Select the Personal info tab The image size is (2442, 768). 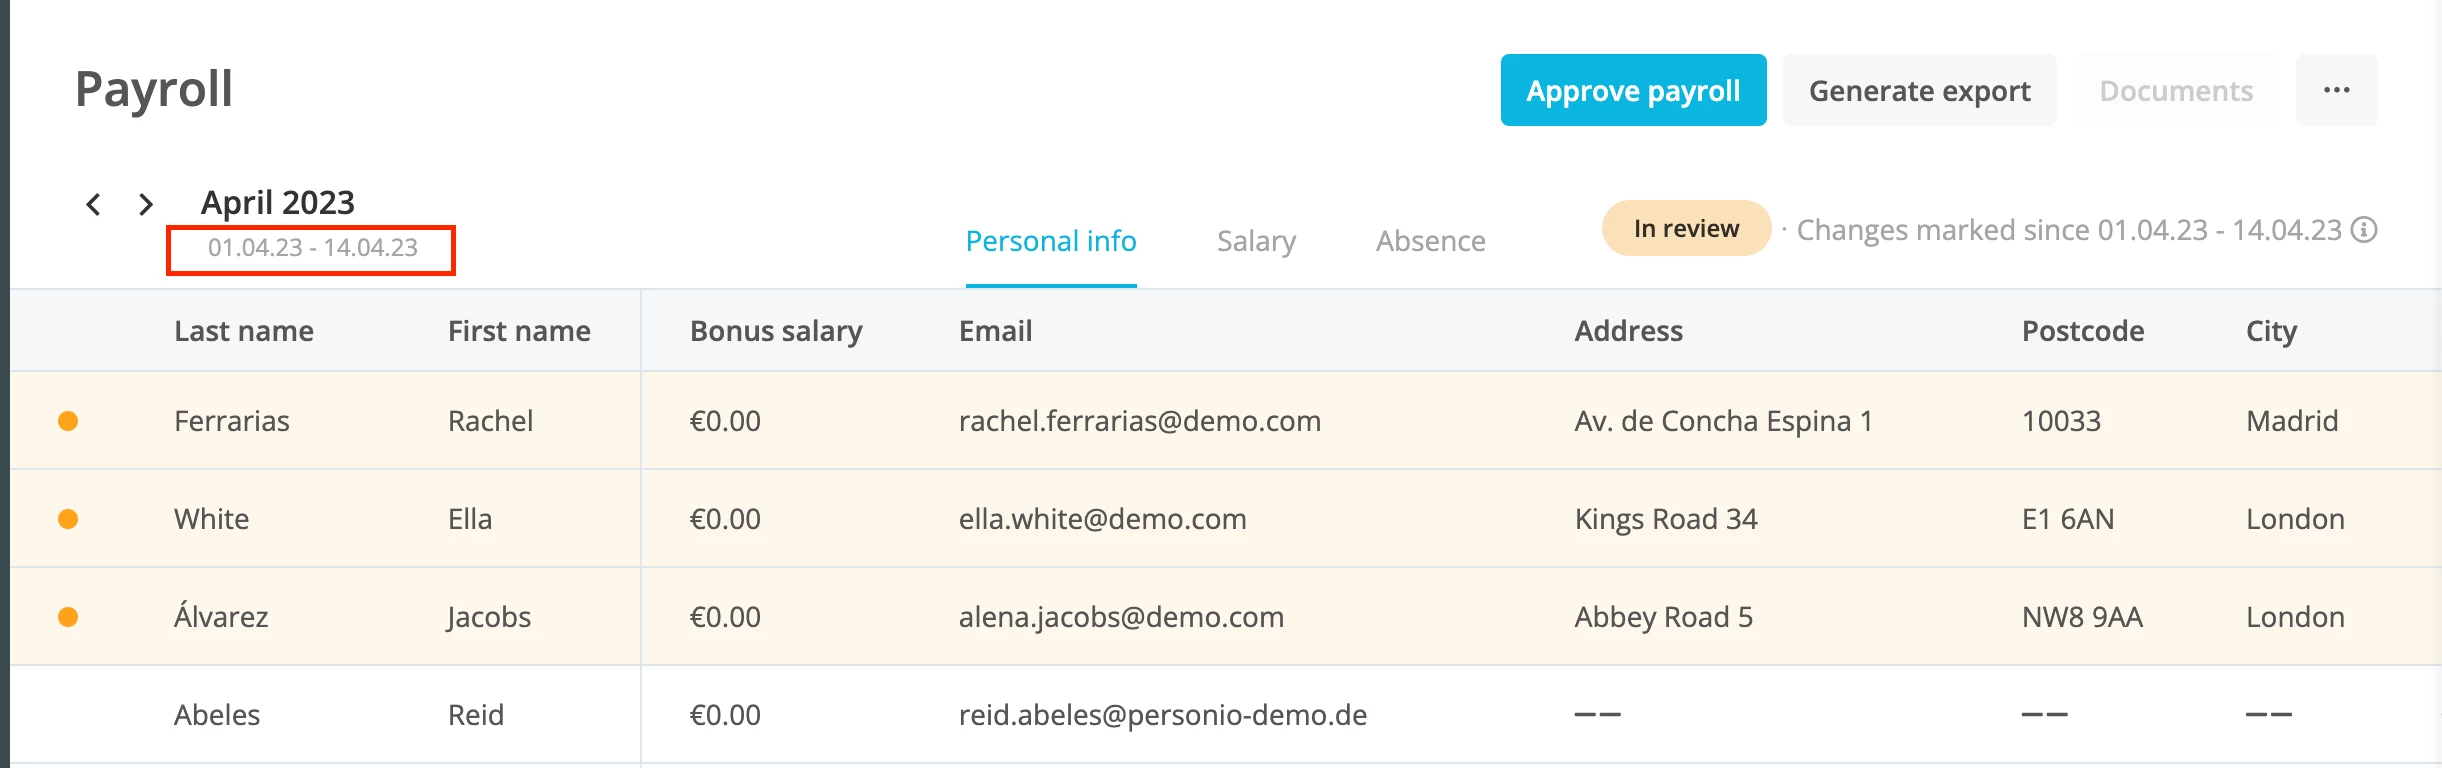click(x=1051, y=241)
